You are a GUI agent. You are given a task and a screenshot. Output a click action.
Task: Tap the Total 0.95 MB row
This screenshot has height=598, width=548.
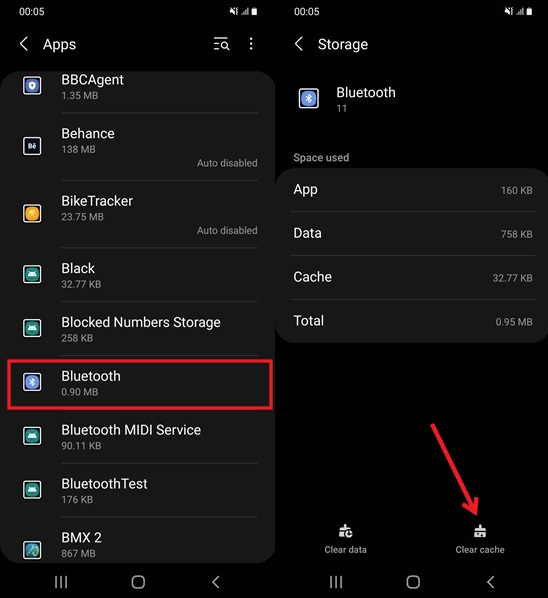413,321
